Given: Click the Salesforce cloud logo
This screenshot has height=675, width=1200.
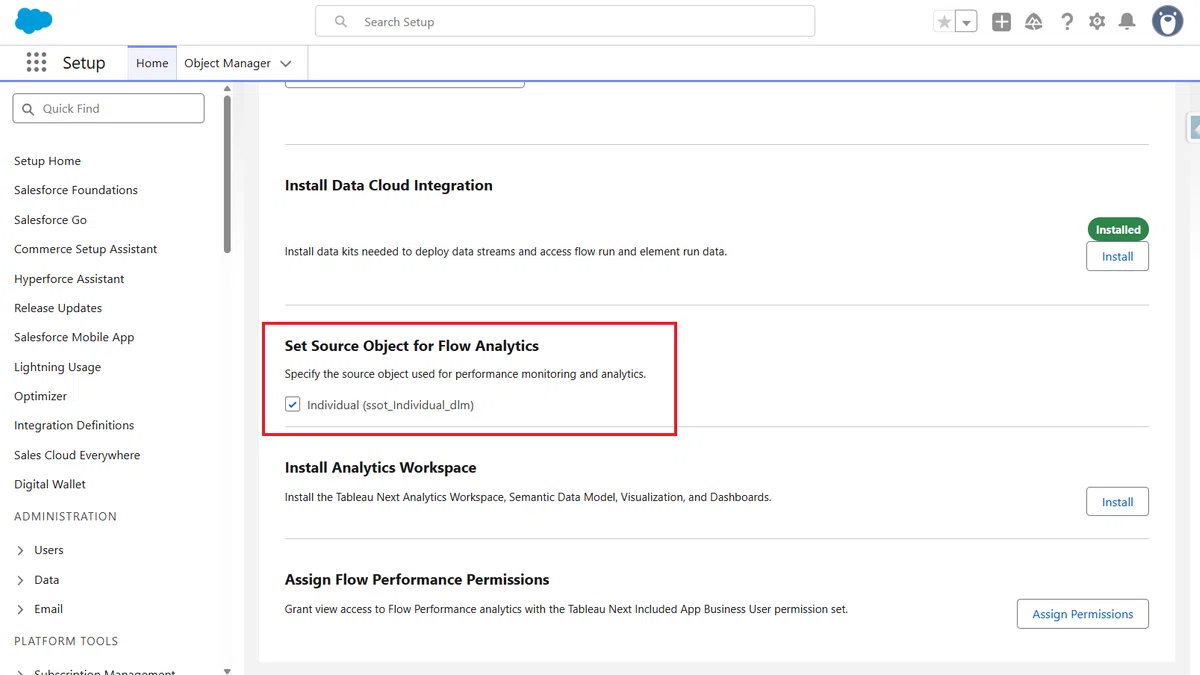Looking at the screenshot, I should pos(34,20).
